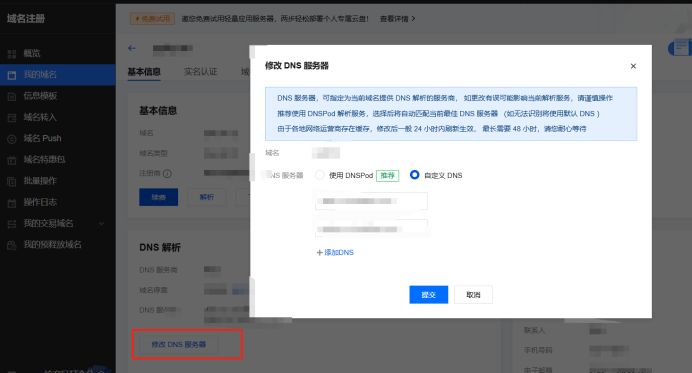Click the 域名转入 sidebar icon
692x373 pixels.
tap(12, 118)
